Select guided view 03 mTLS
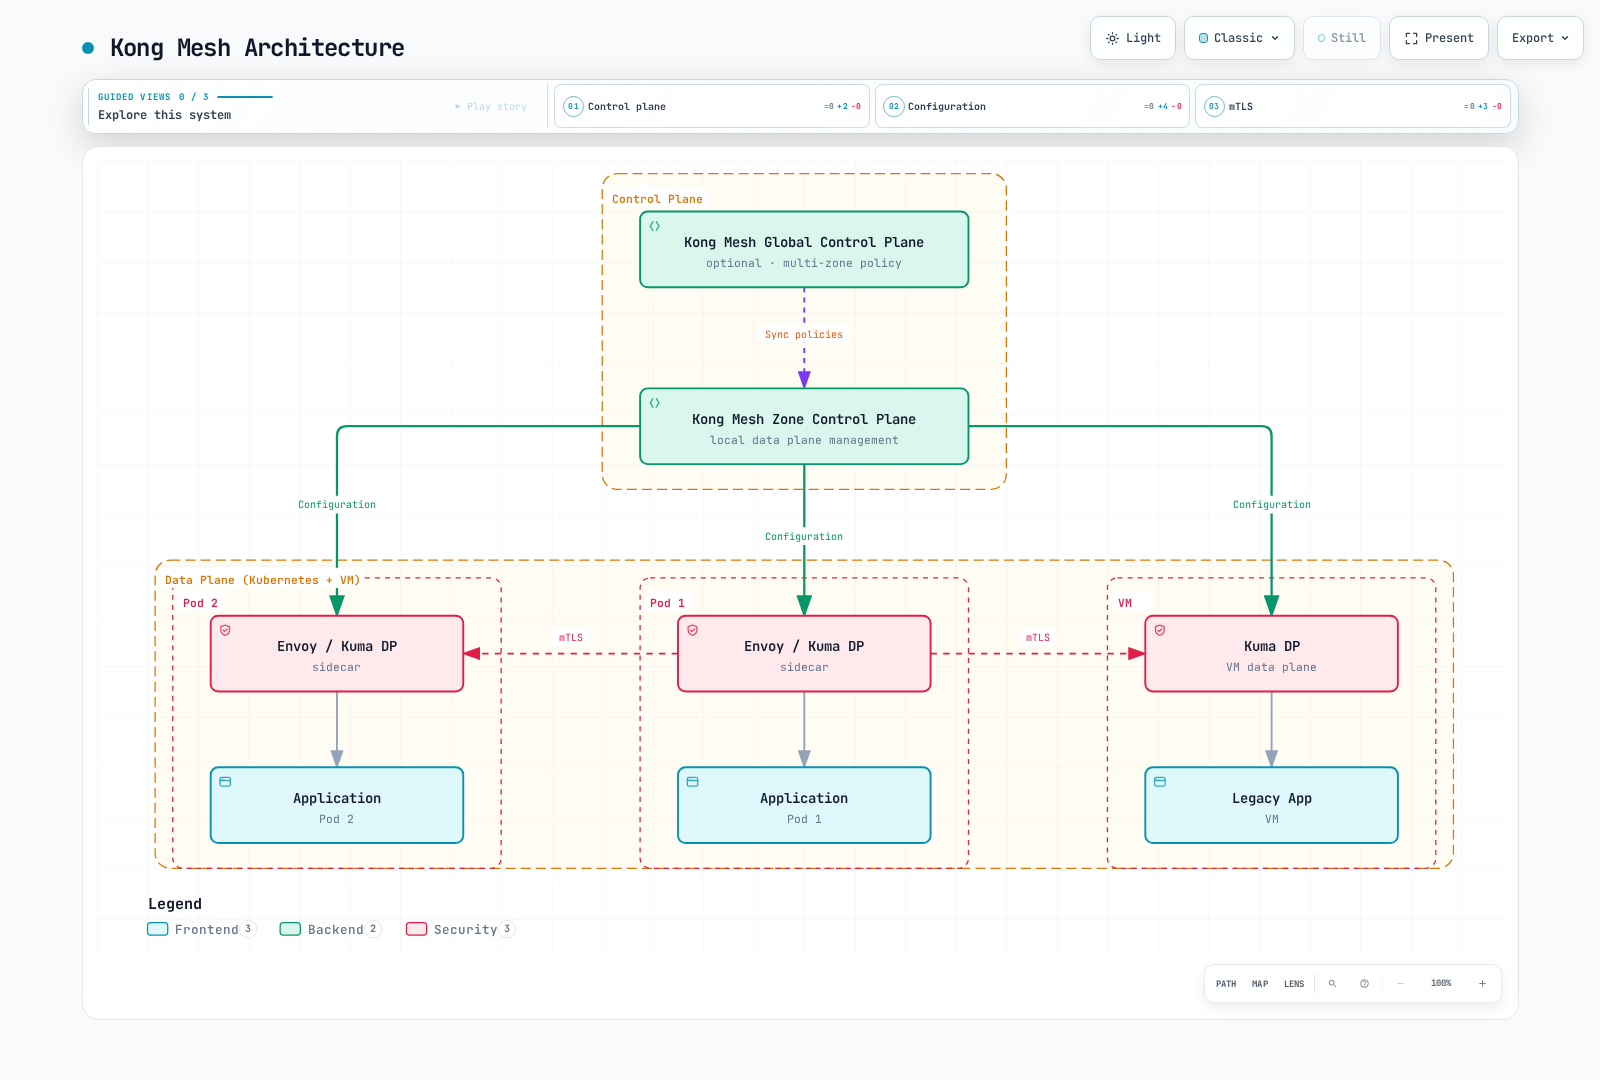The height and width of the screenshot is (1080, 1600). tap(1353, 106)
